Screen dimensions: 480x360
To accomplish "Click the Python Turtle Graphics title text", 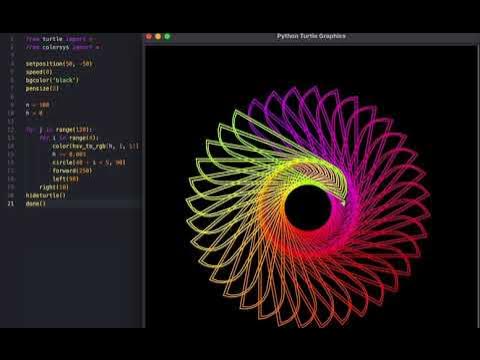I will tap(311, 36).
